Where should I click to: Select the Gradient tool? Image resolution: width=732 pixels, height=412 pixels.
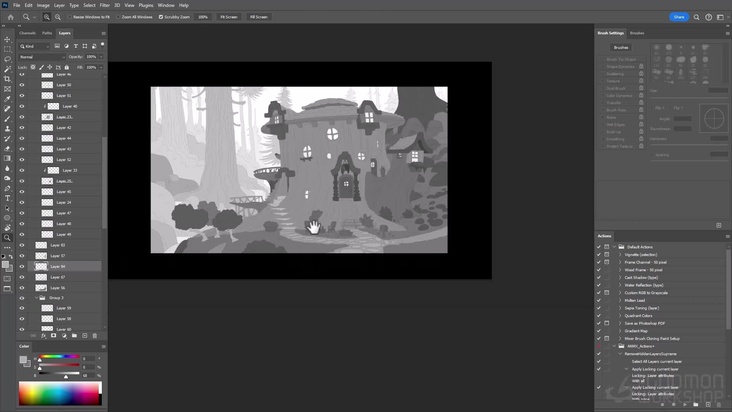[x=7, y=159]
